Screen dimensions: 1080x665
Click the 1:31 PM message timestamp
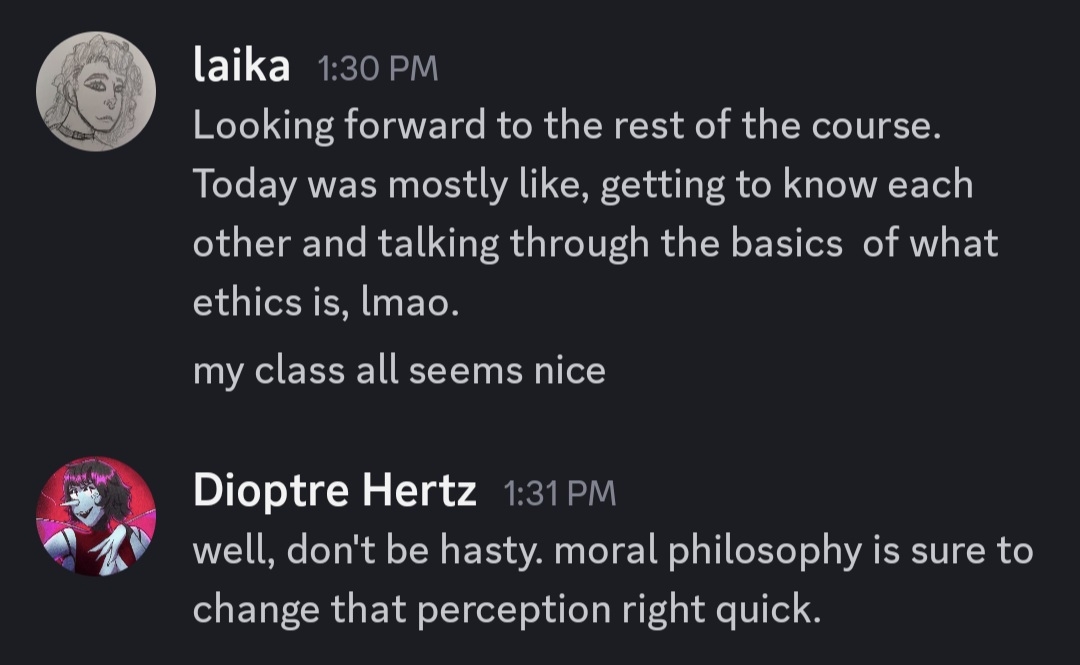pyautogui.click(x=560, y=492)
